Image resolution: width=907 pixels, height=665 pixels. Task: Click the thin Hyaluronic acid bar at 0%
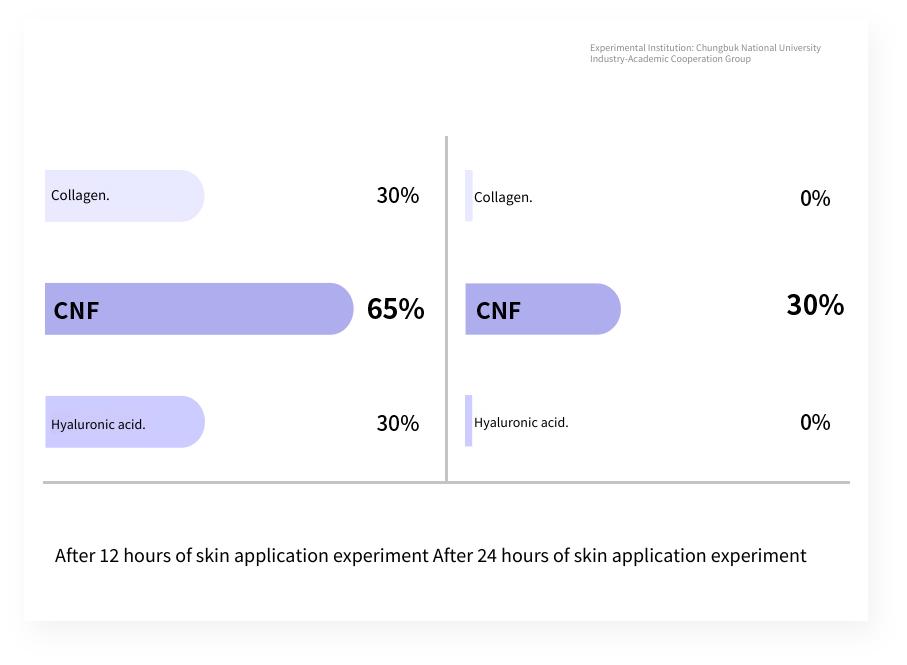point(469,420)
